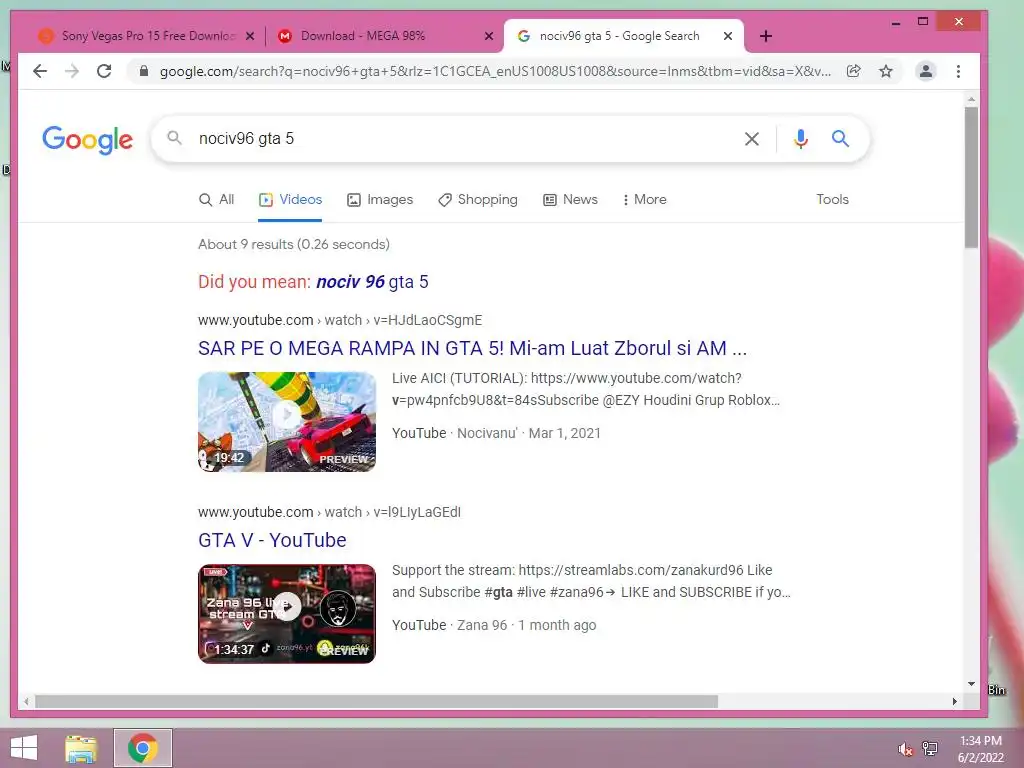
Task: Open the Chrome three-dot menu
Action: [x=958, y=71]
